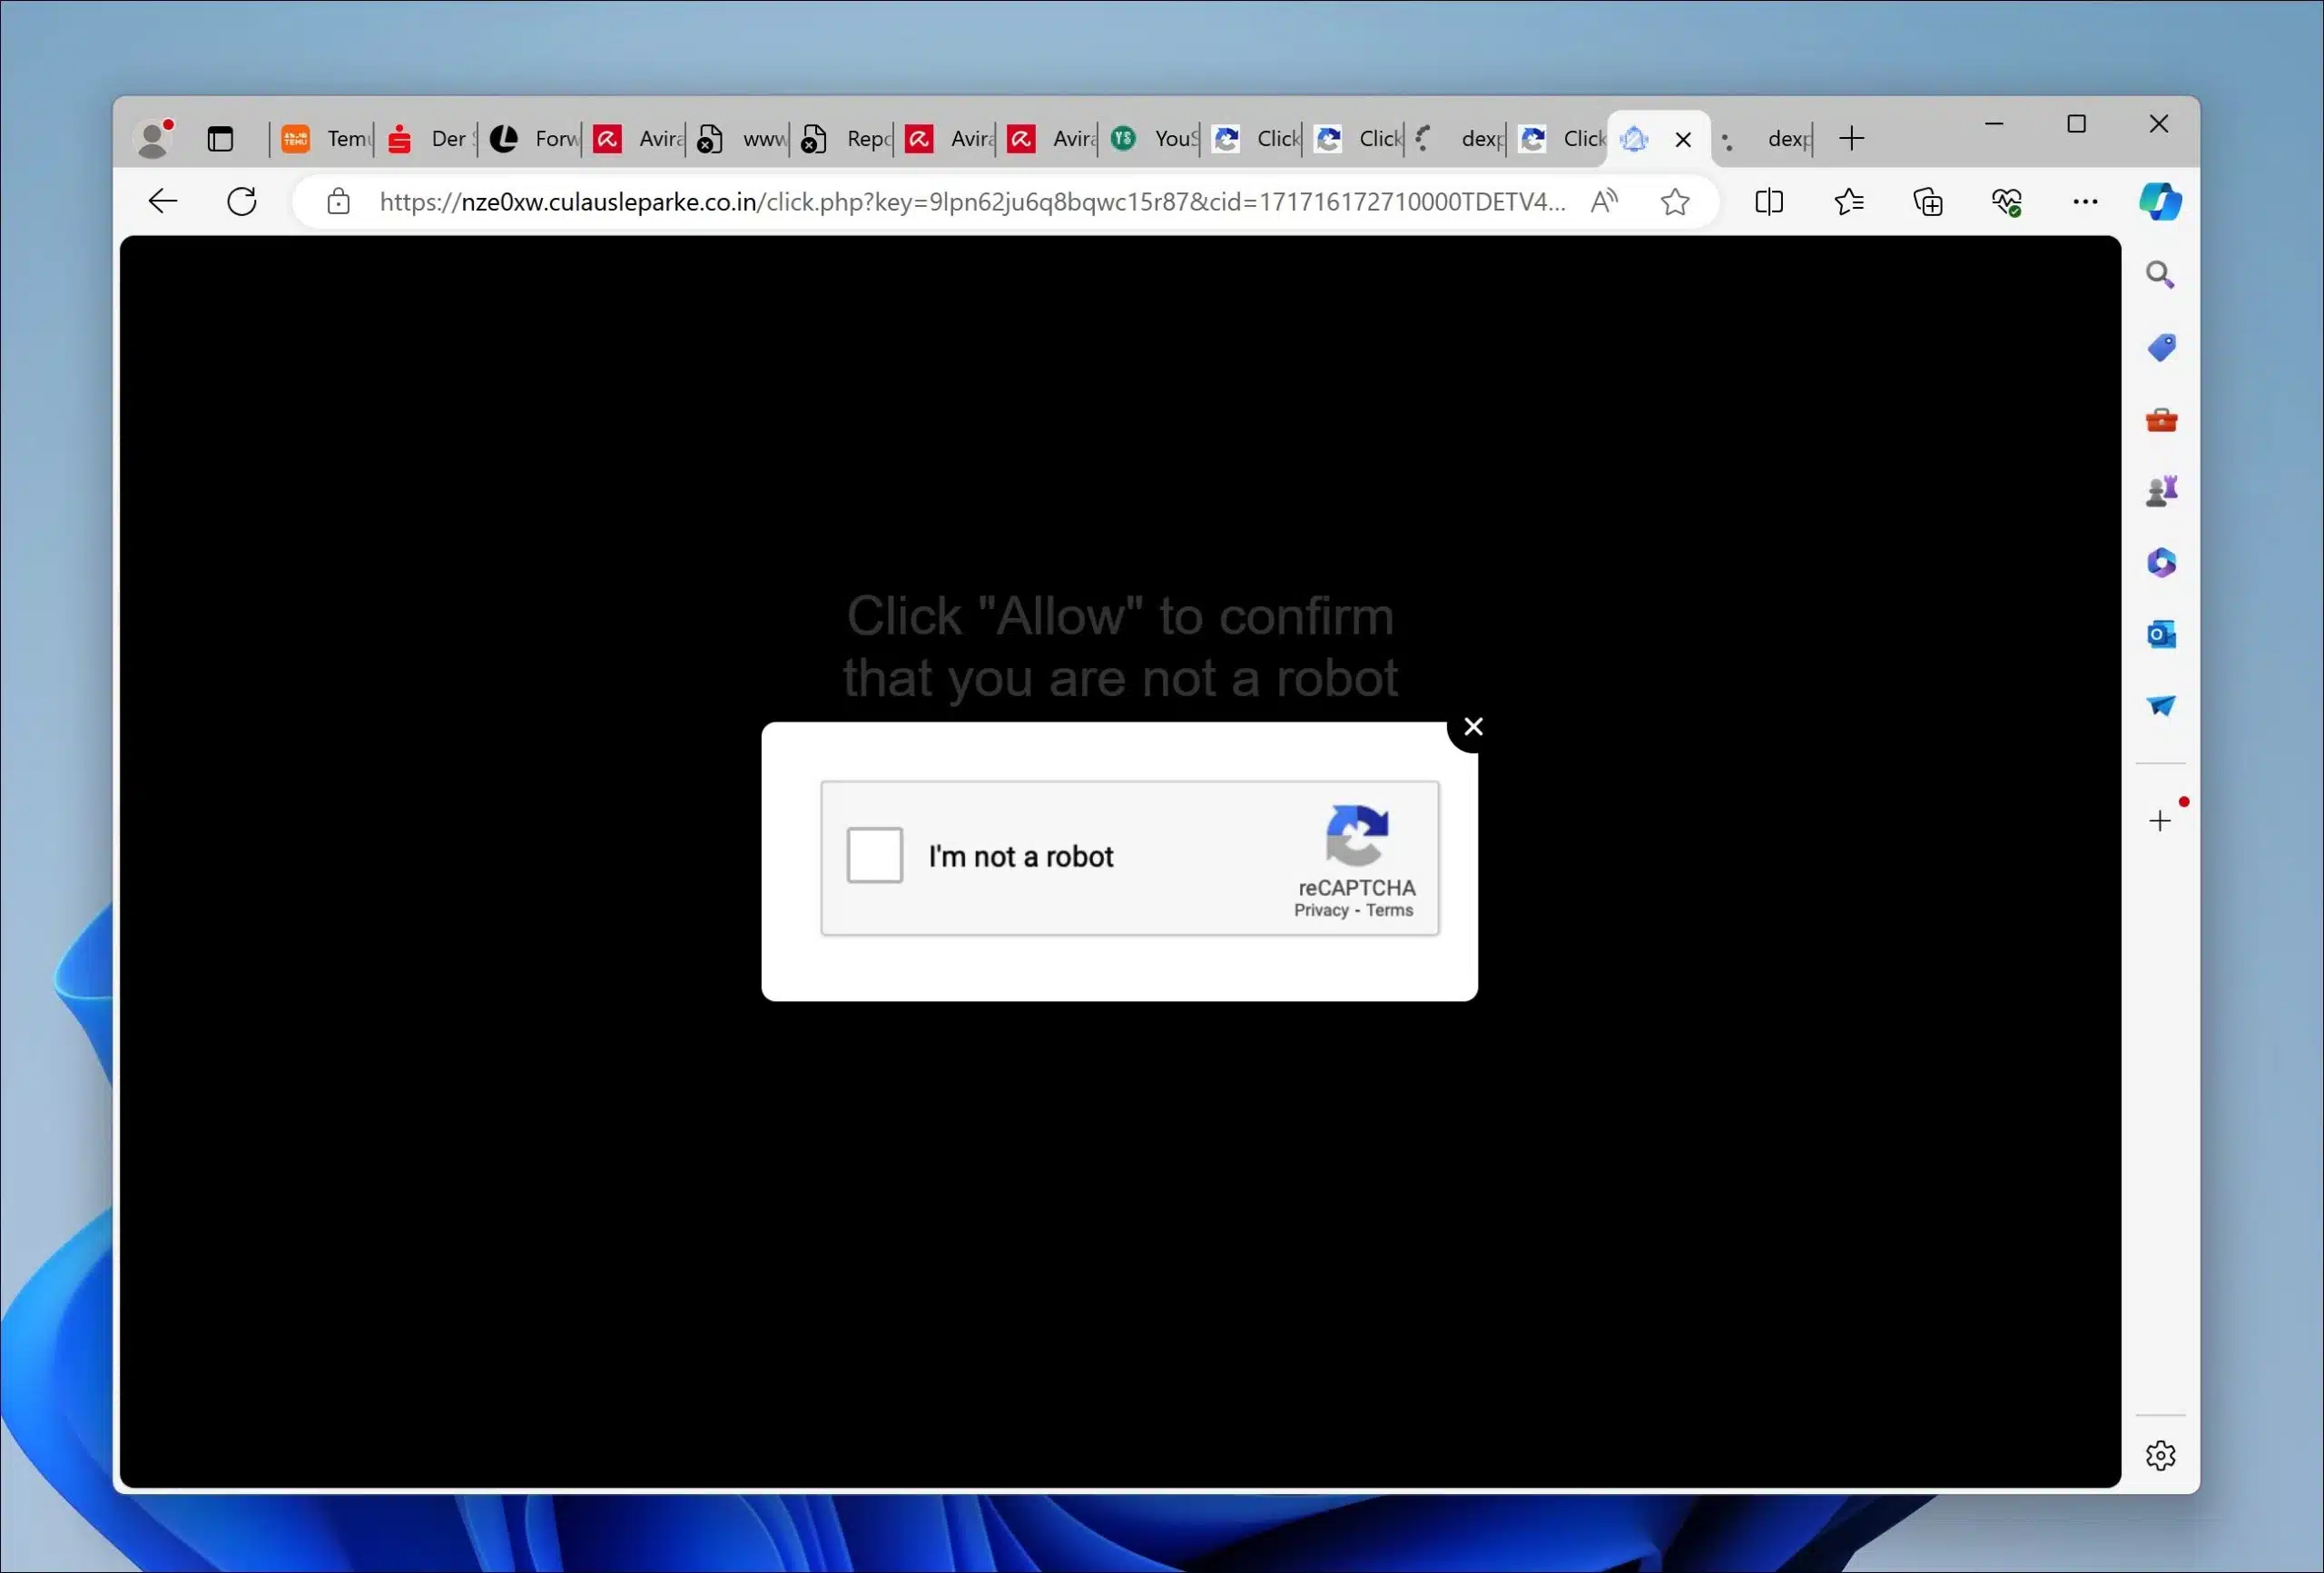This screenshot has height=1573, width=2324.
Task: Open sidebar Search
Action: 2160,275
